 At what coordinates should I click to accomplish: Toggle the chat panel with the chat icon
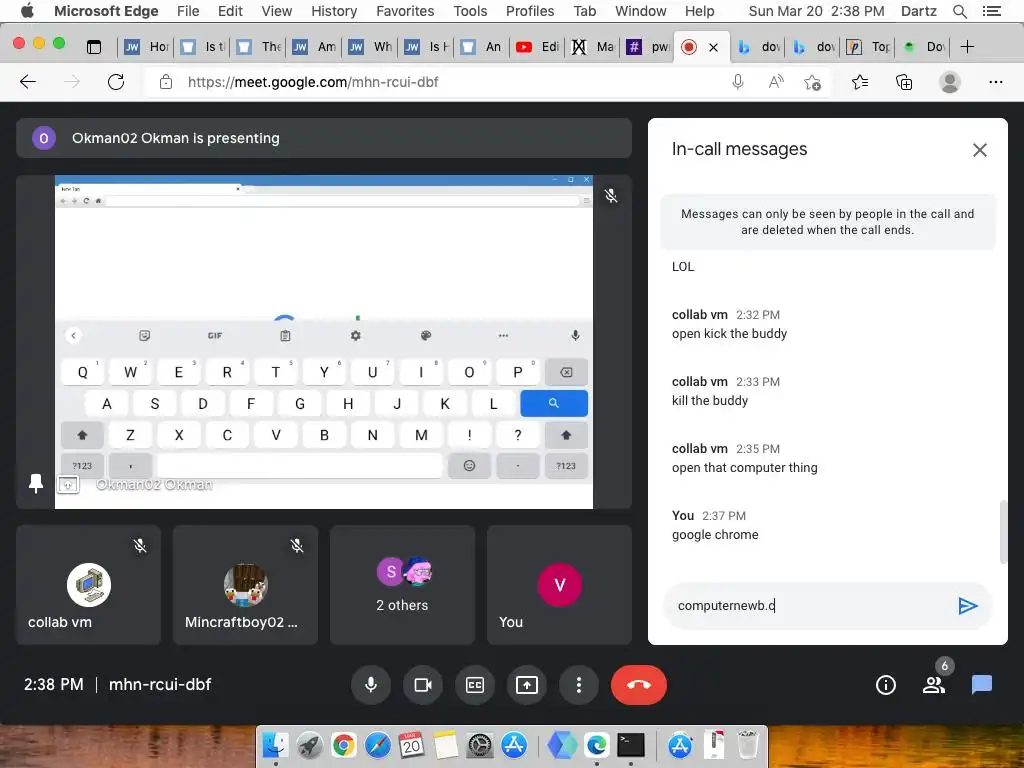tap(982, 684)
